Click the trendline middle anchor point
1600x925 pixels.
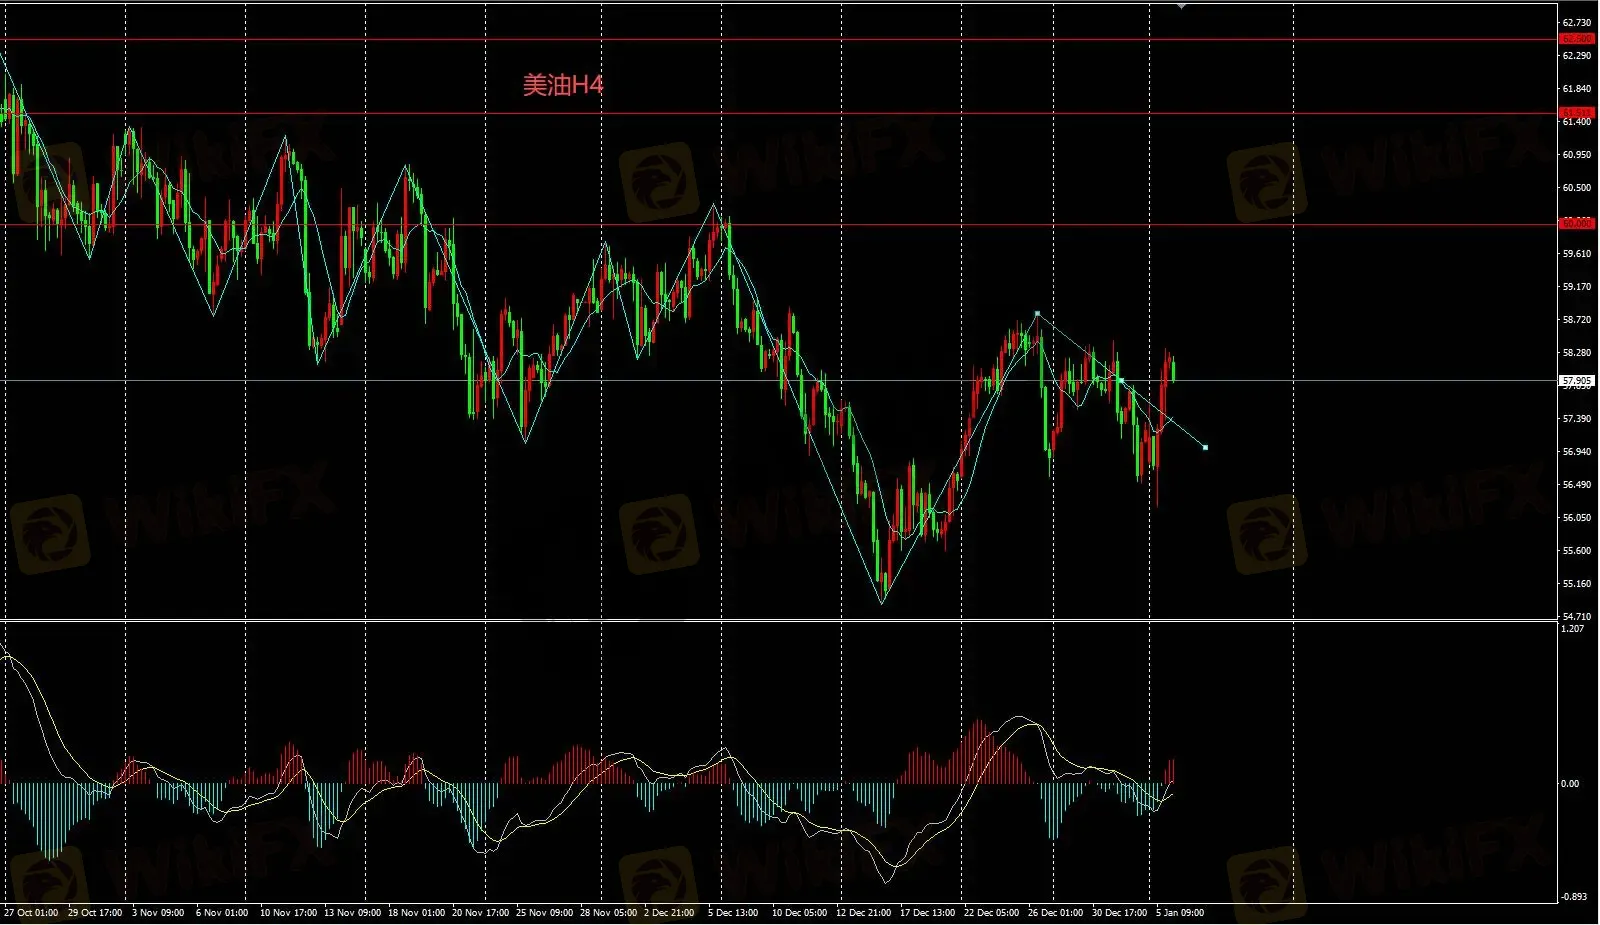1121,381
